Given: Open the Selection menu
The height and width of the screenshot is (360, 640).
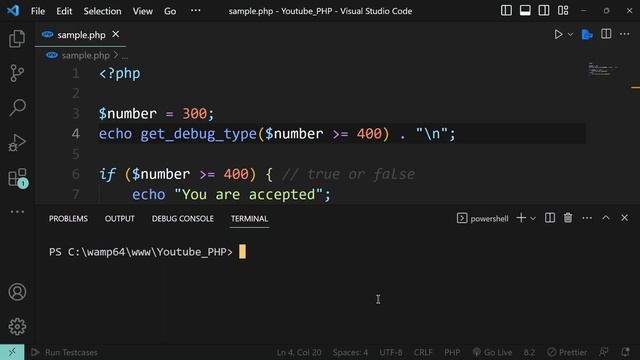Looking at the screenshot, I should 102,11.
